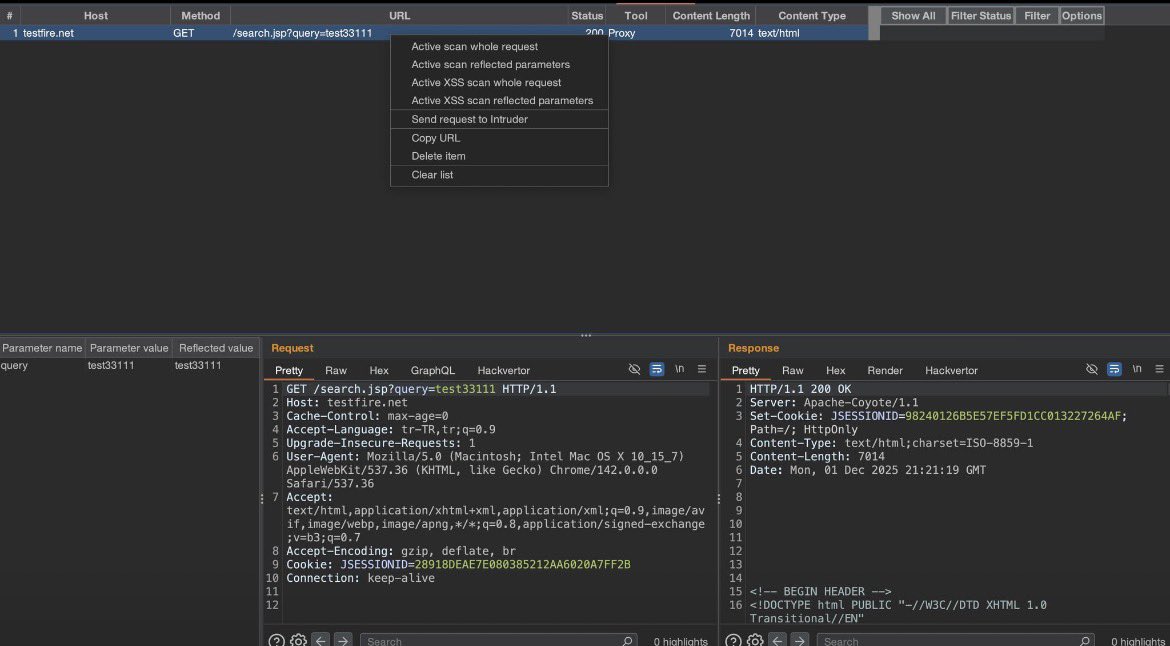
Task: Click the read-only eye icon above the Request
Action: (636, 369)
